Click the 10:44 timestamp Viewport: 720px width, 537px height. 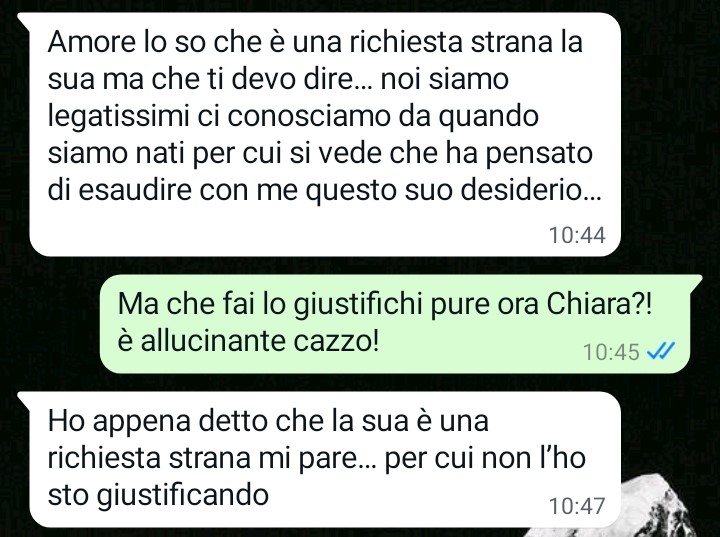pyautogui.click(x=577, y=235)
